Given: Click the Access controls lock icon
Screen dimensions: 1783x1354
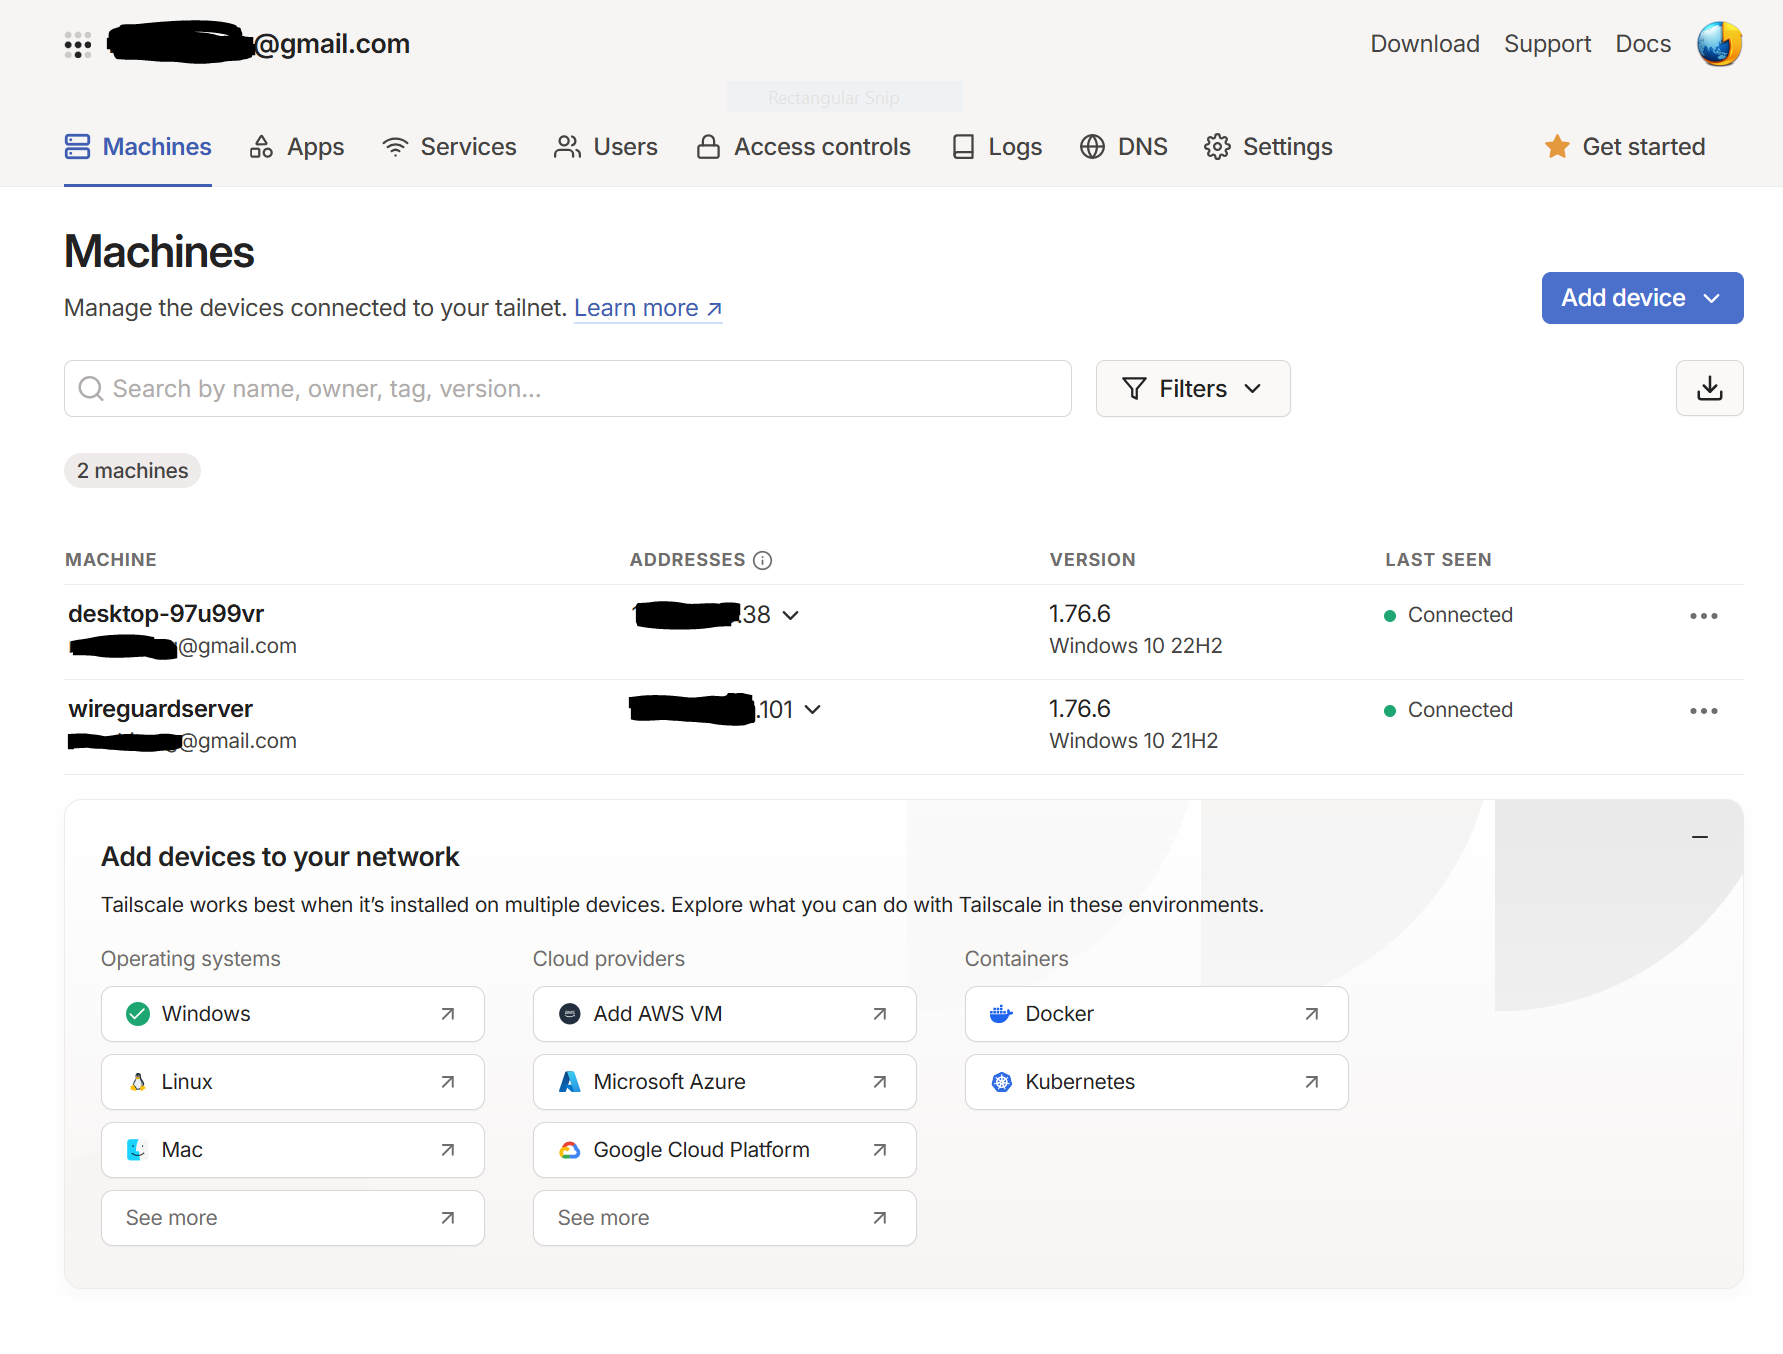Looking at the screenshot, I should (x=708, y=147).
